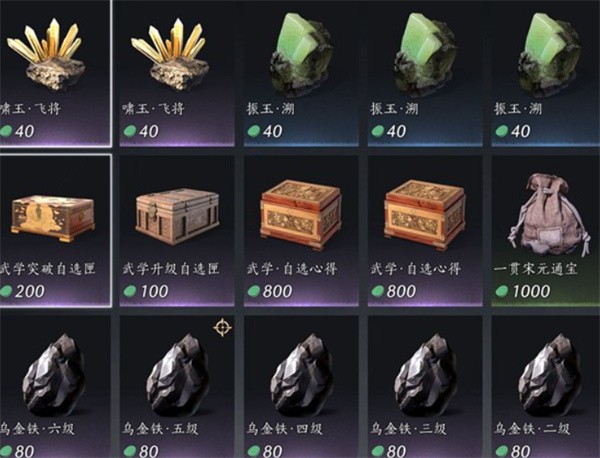Select the rightmost 振玉·溯 green jade item
Viewport: 600px width, 458px height.
tap(546, 73)
